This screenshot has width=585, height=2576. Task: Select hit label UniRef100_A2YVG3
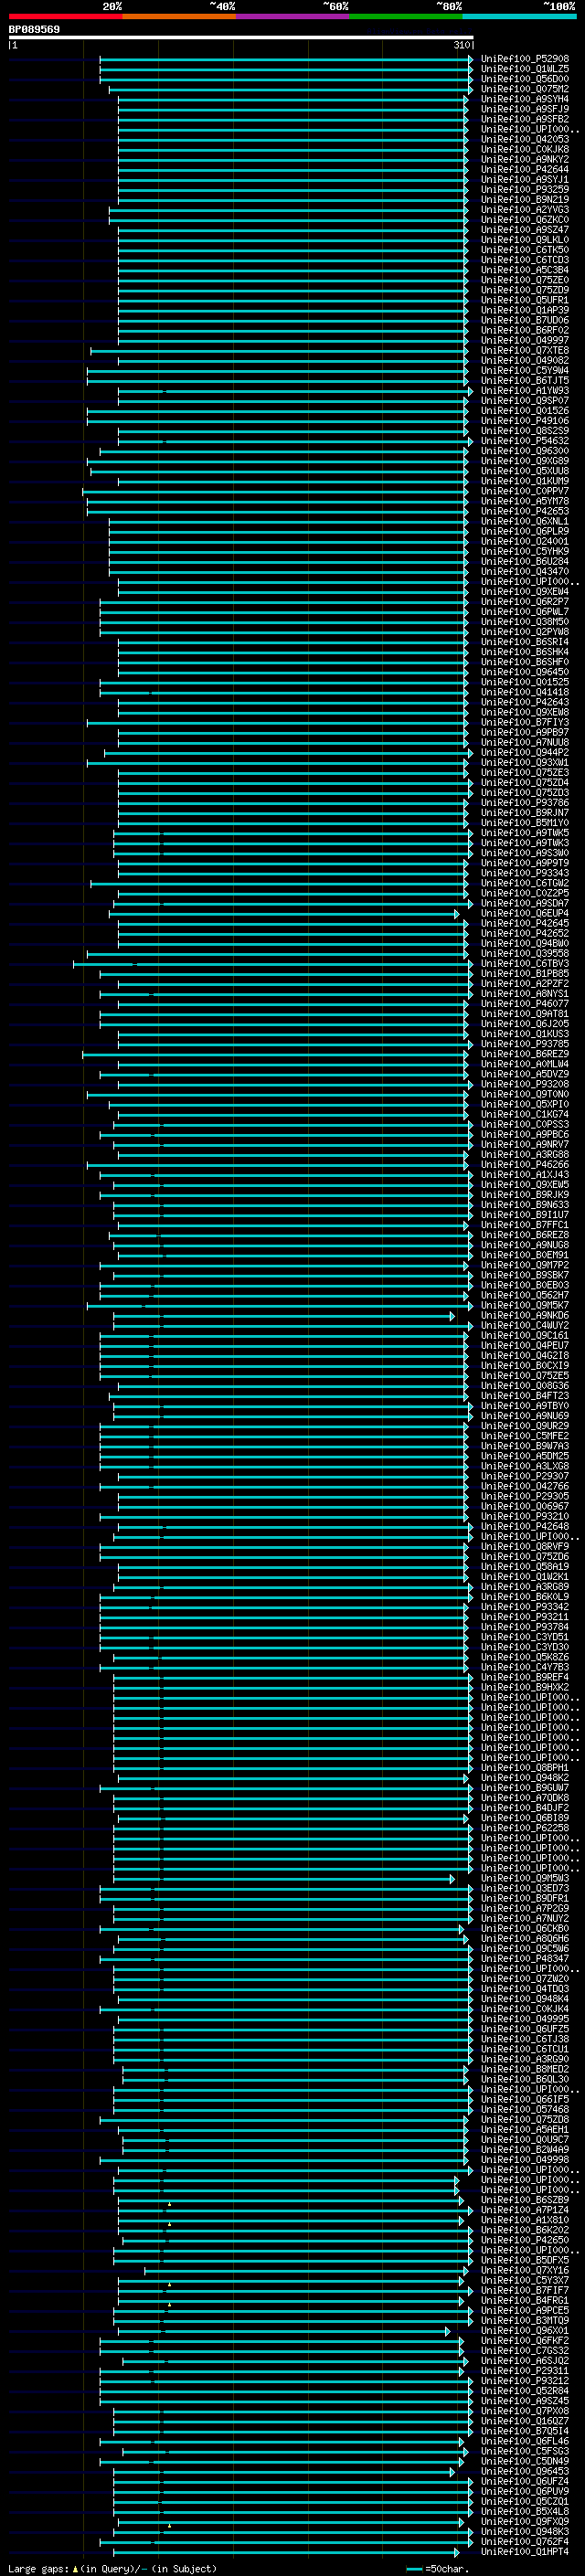pos(525,209)
